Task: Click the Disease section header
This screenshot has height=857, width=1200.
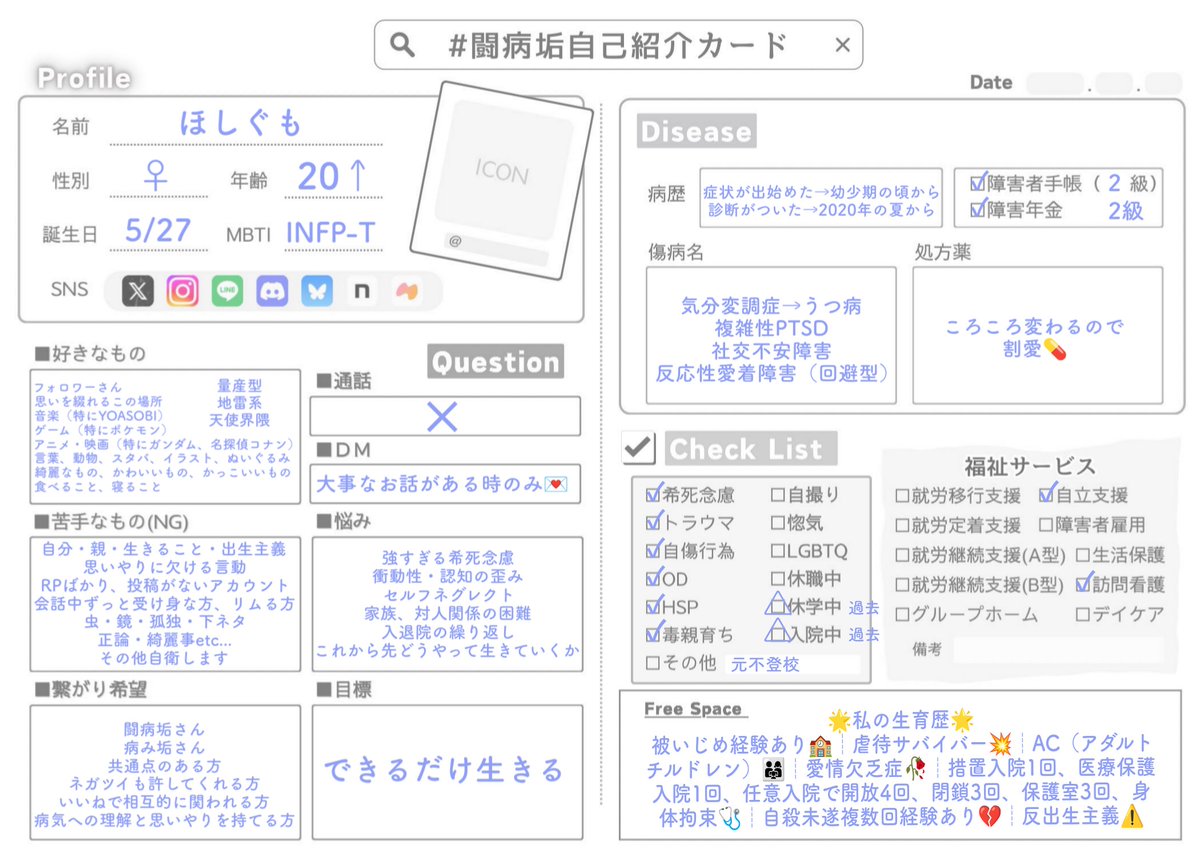Action: (695, 131)
